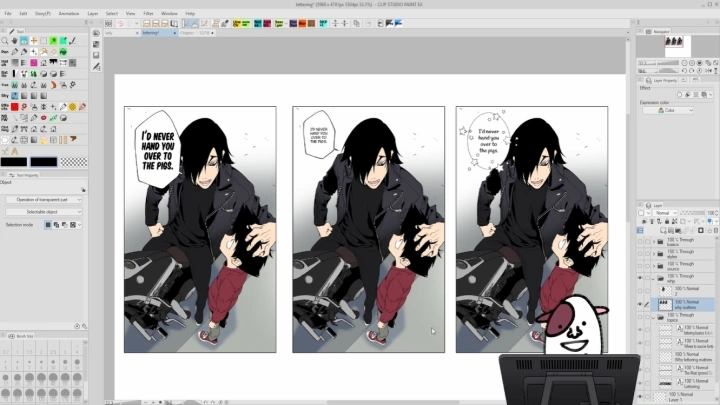Click the first Selection mode button
Viewport: 720px width, 405px height.
pyautogui.click(x=48, y=225)
